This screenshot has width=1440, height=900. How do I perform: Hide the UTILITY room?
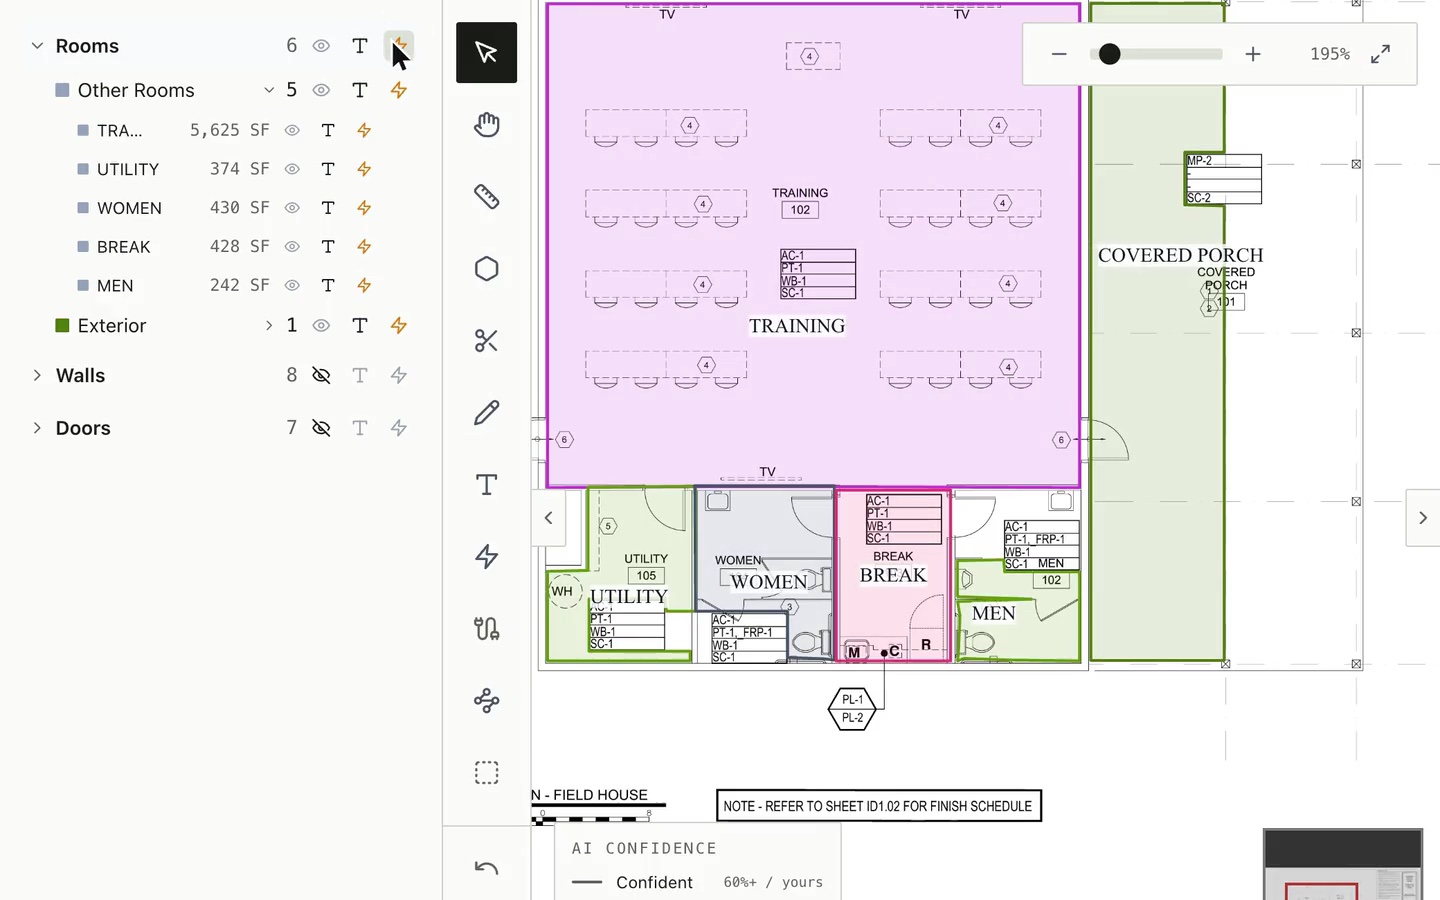tap(292, 169)
